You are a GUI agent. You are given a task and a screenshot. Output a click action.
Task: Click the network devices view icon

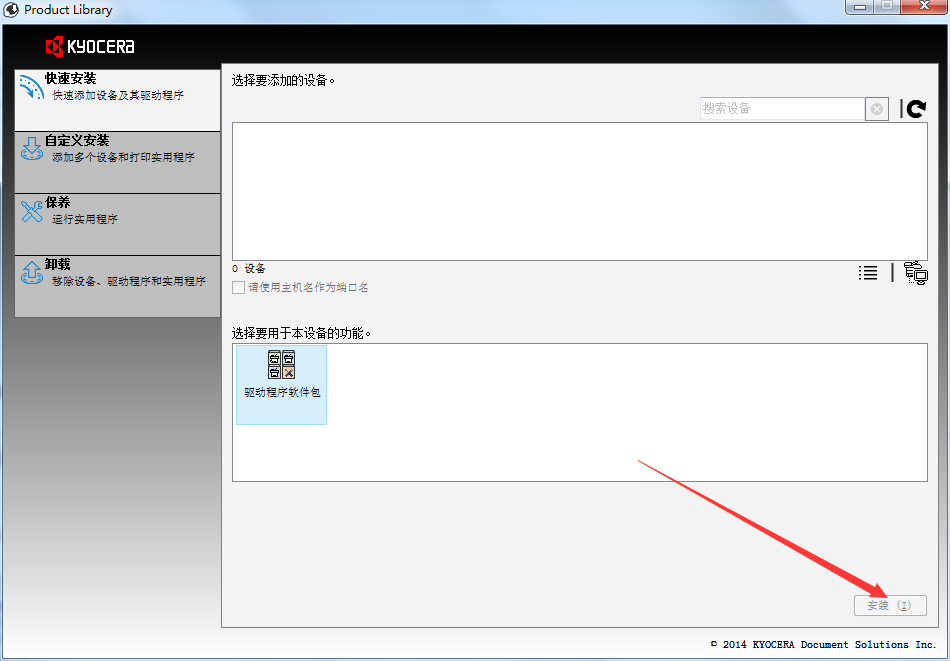[x=915, y=273]
